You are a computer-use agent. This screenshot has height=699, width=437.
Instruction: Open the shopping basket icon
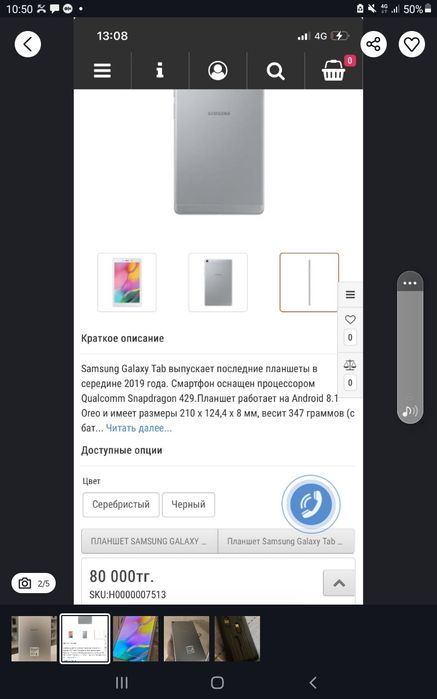pyautogui.click(x=334, y=69)
